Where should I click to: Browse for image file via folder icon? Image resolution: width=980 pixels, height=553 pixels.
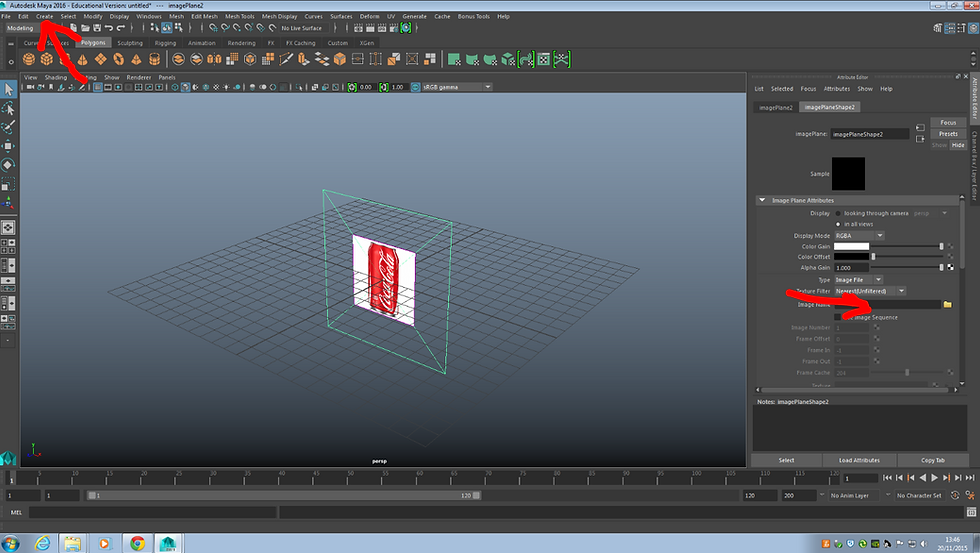(x=948, y=304)
